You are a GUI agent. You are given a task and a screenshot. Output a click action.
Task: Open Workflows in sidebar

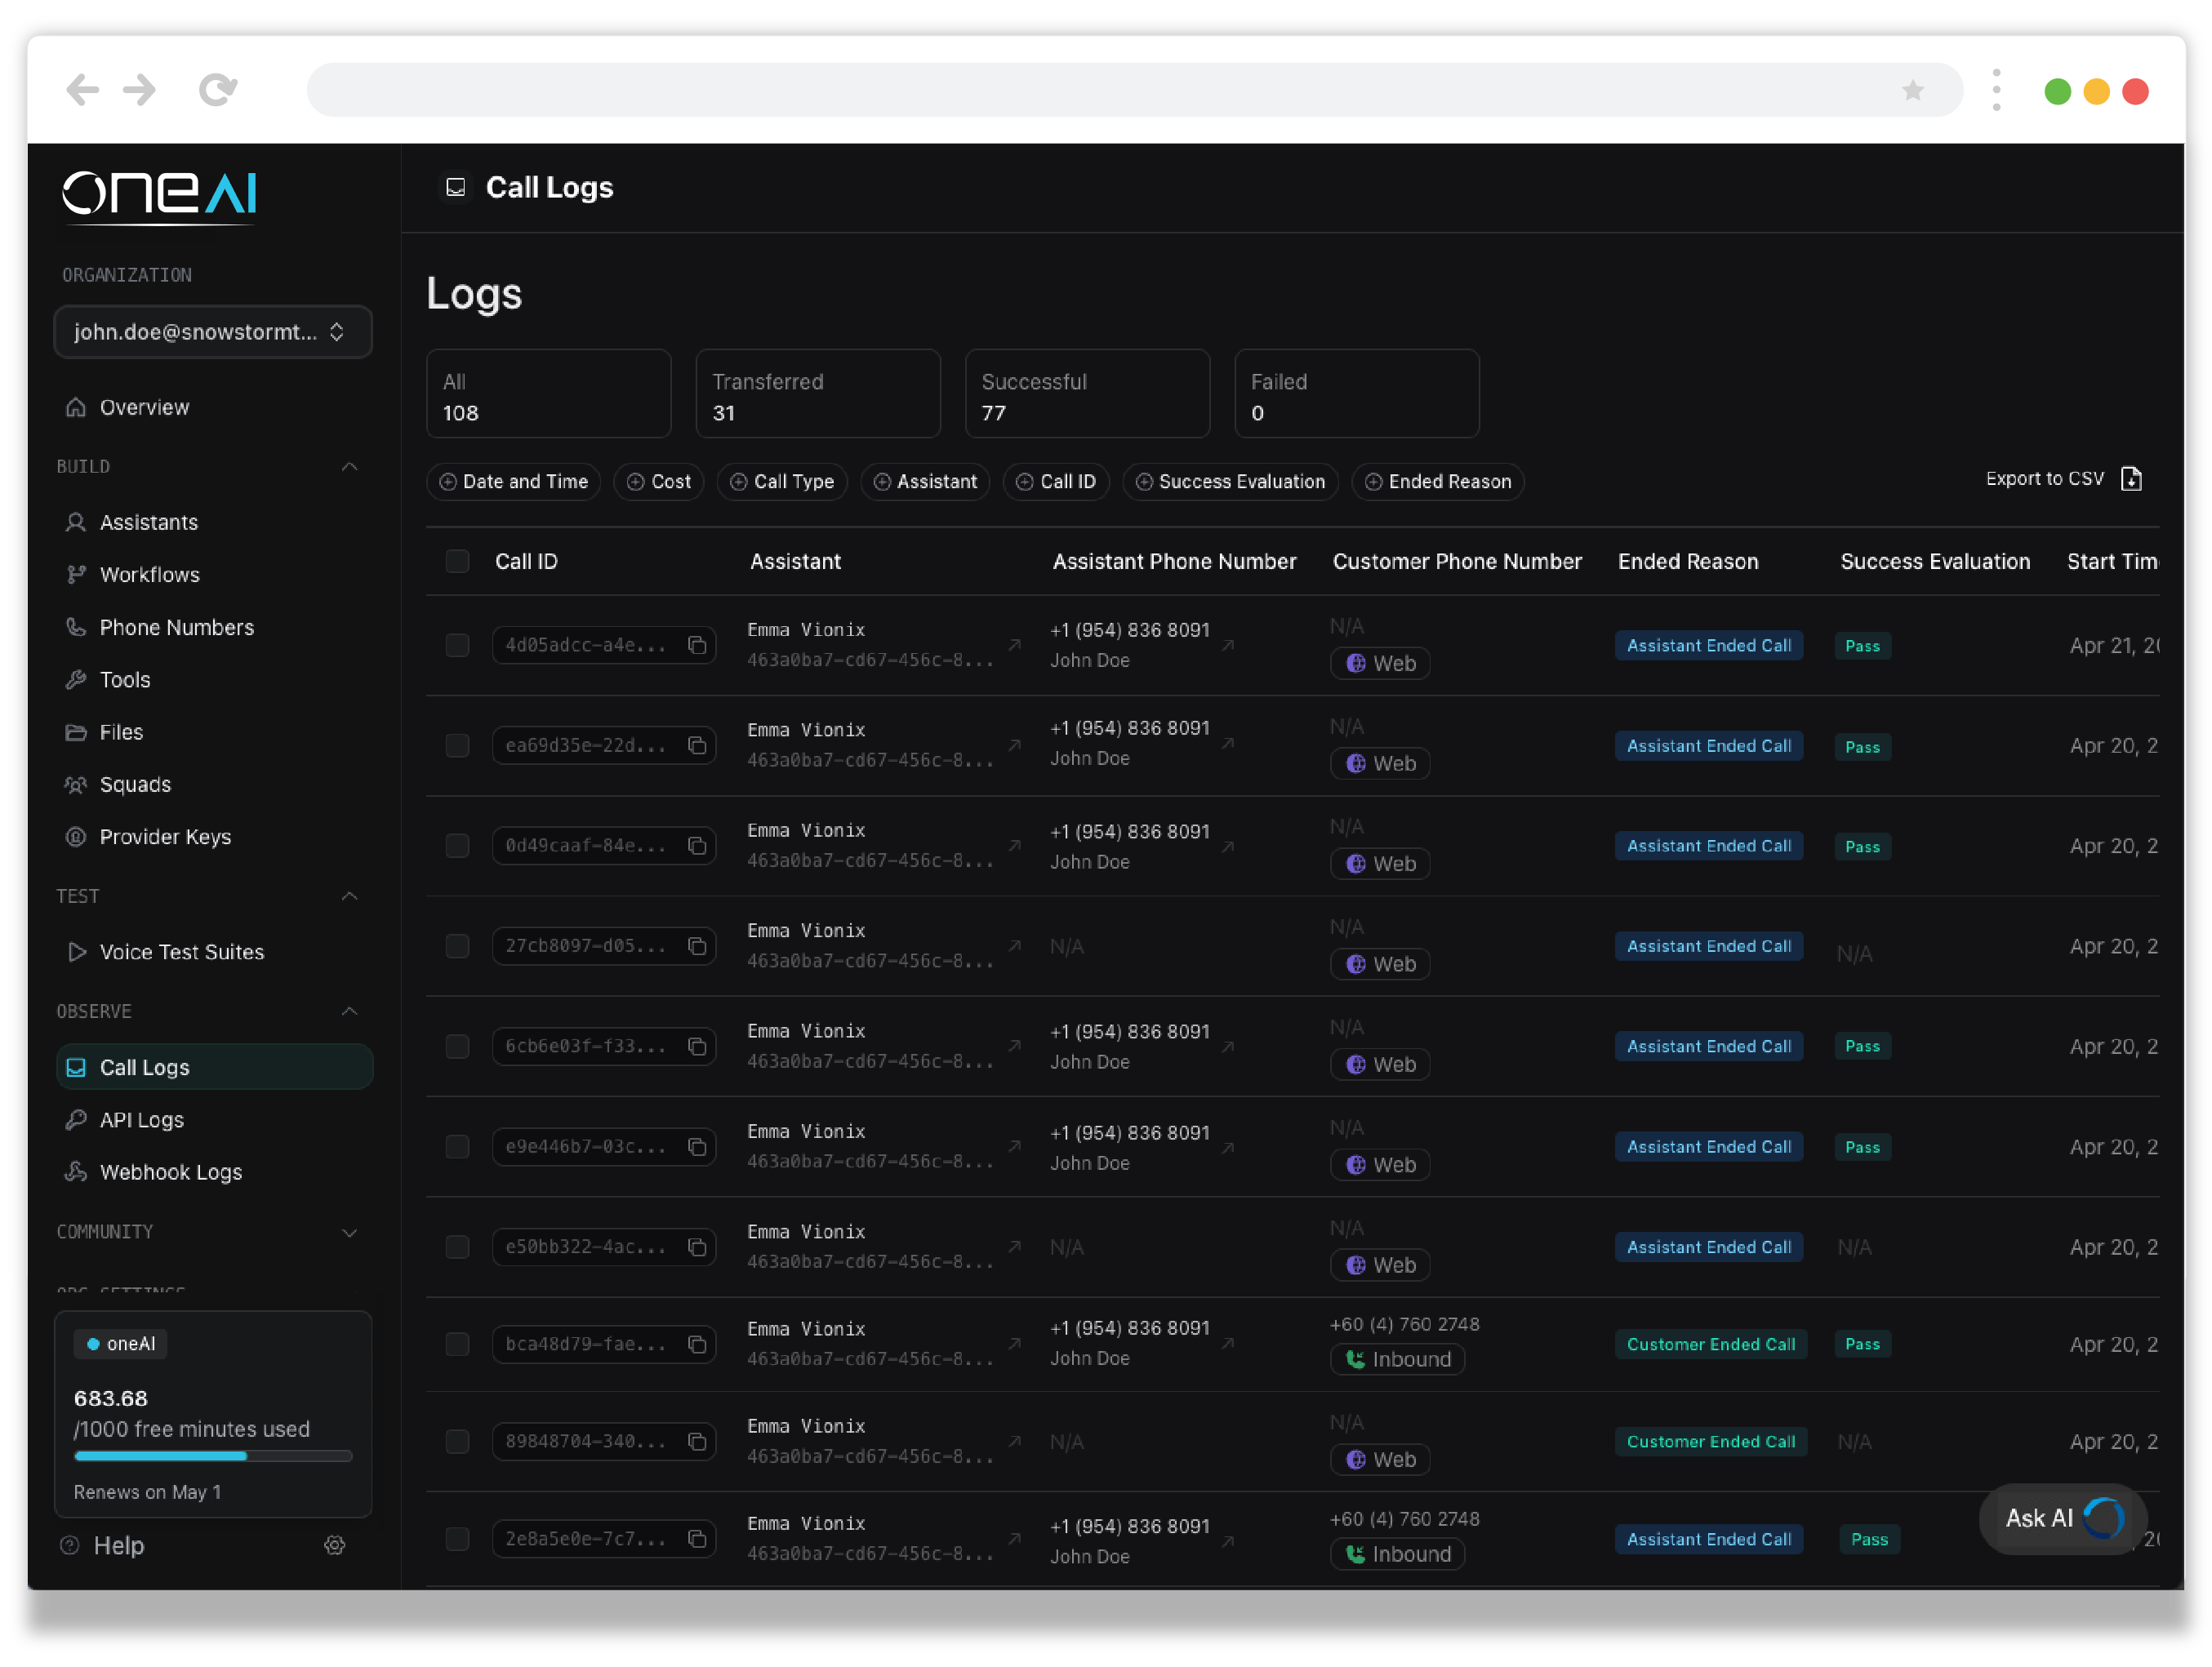coord(149,574)
